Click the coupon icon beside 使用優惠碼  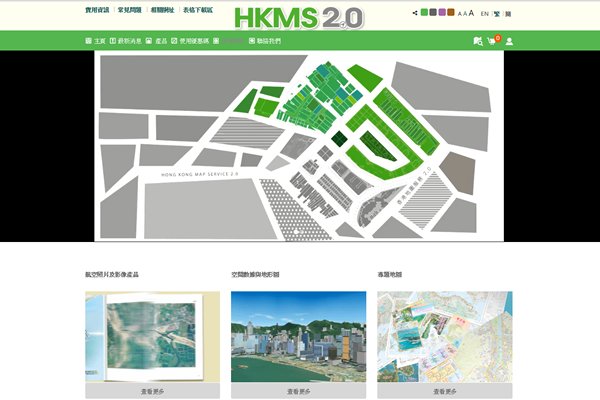point(174,41)
